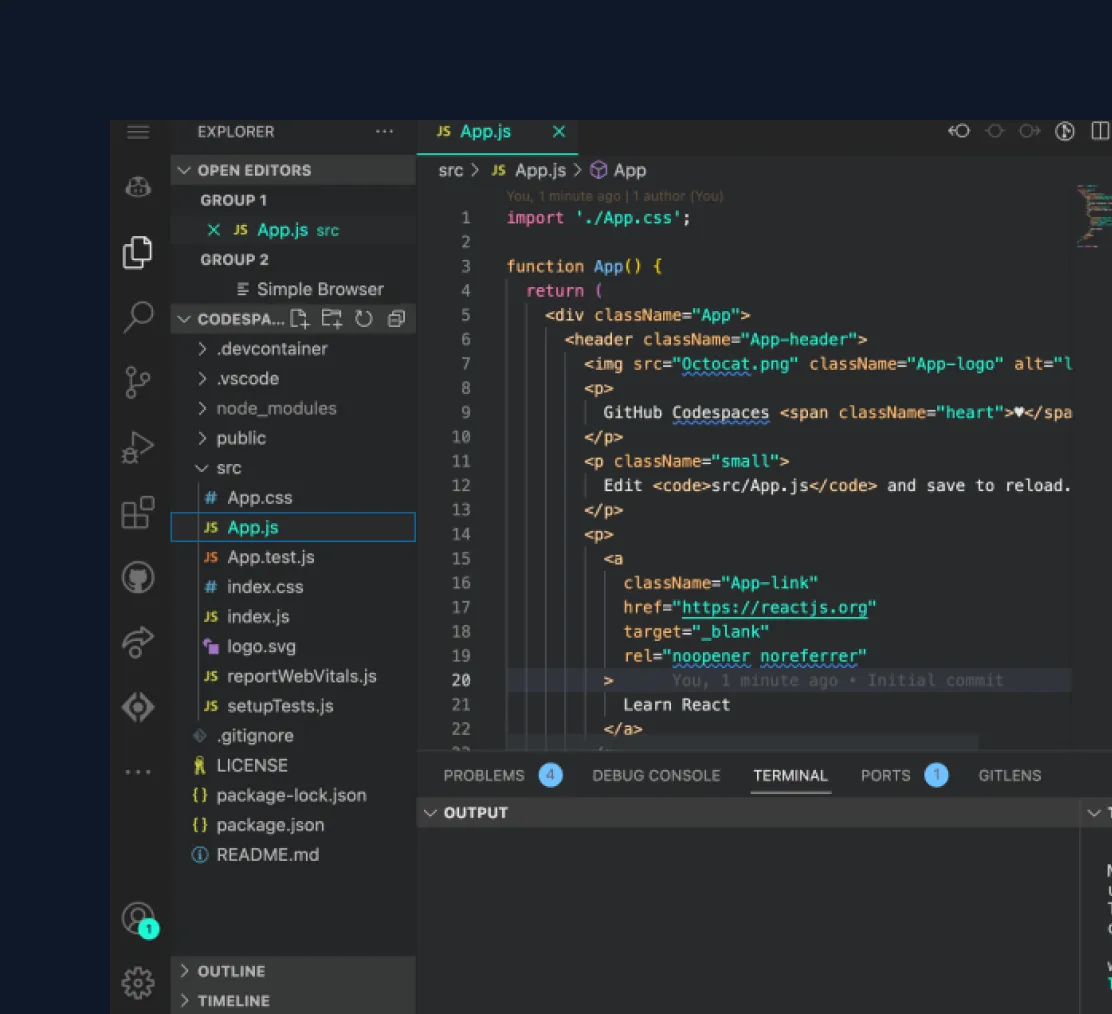This screenshot has height=1014, width=1112.
Task: Switch to the PROBLEMS tab
Action: pos(484,775)
